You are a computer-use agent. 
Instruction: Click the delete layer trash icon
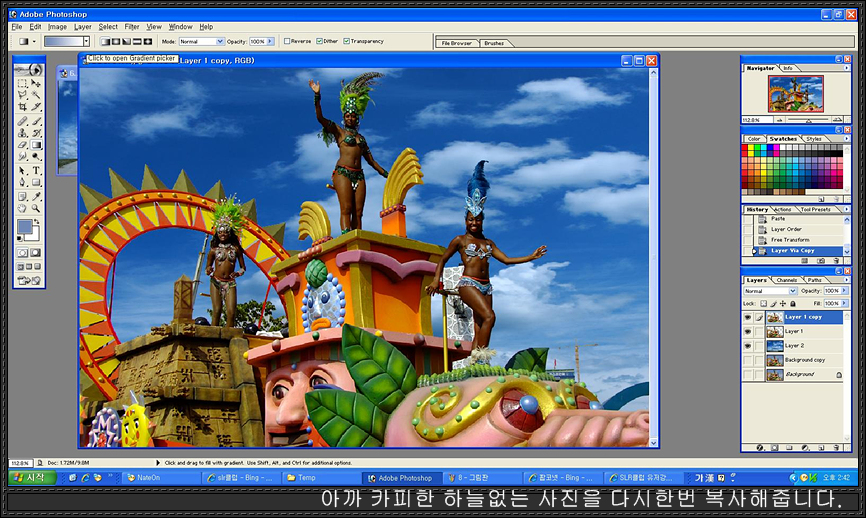838,448
